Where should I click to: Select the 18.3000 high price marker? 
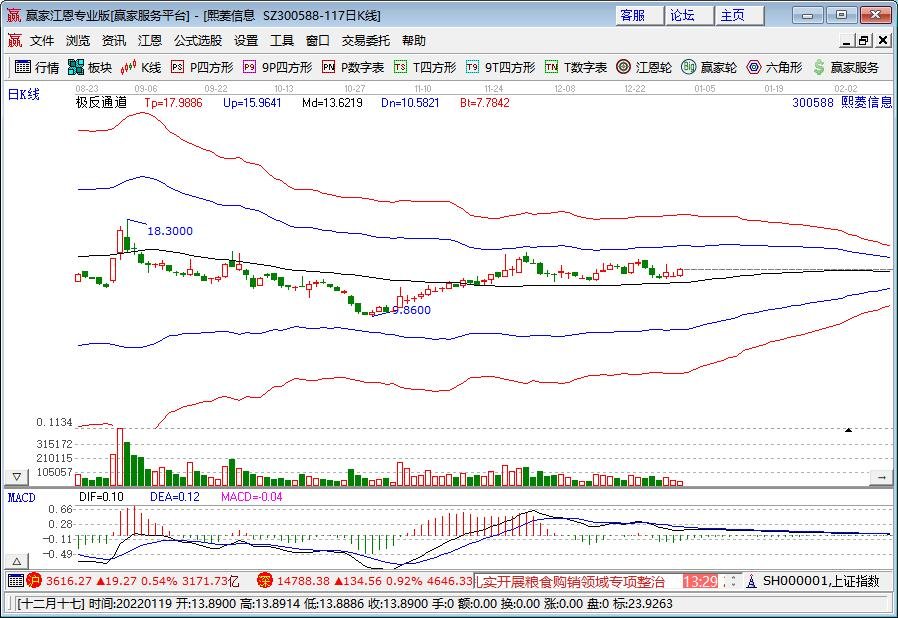pos(170,231)
